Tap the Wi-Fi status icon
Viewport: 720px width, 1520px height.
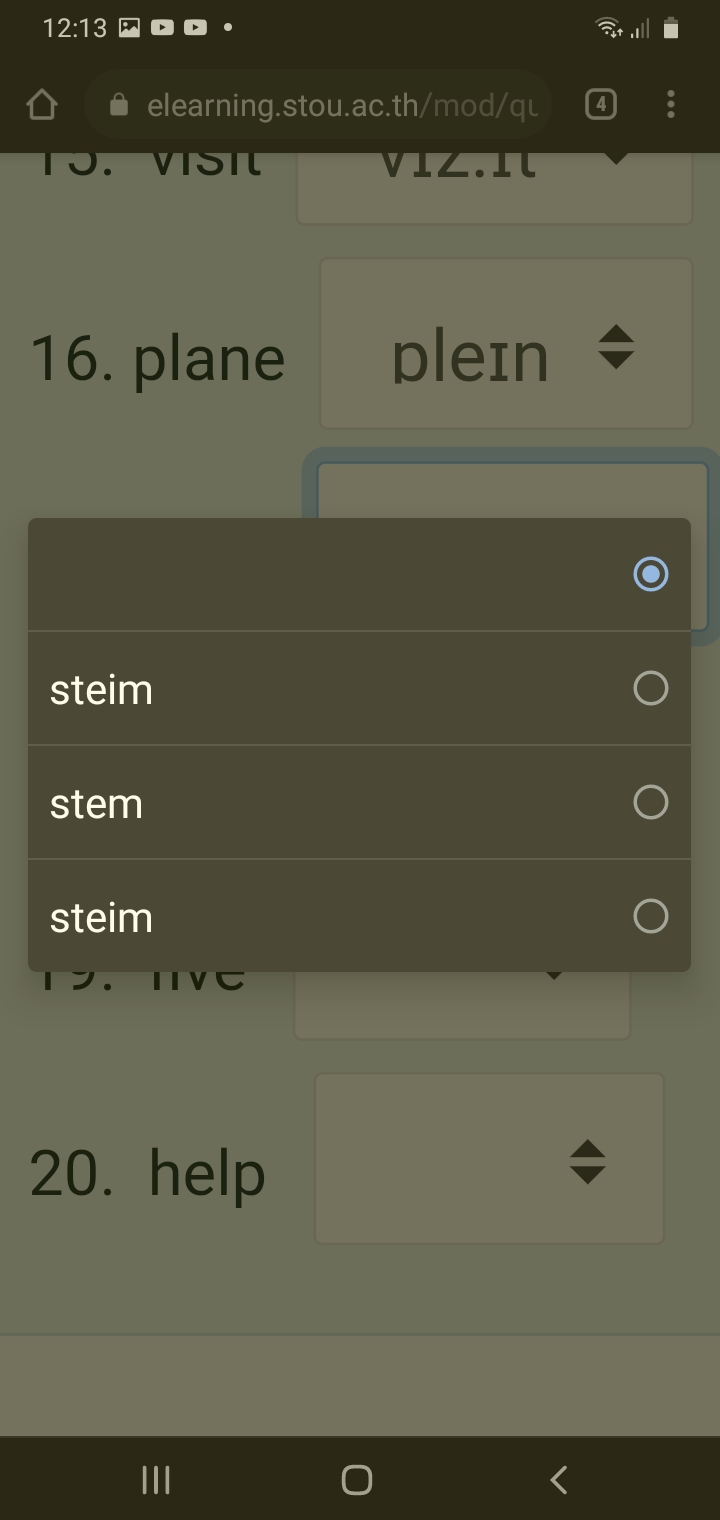pyautogui.click(x=607, y=28)
